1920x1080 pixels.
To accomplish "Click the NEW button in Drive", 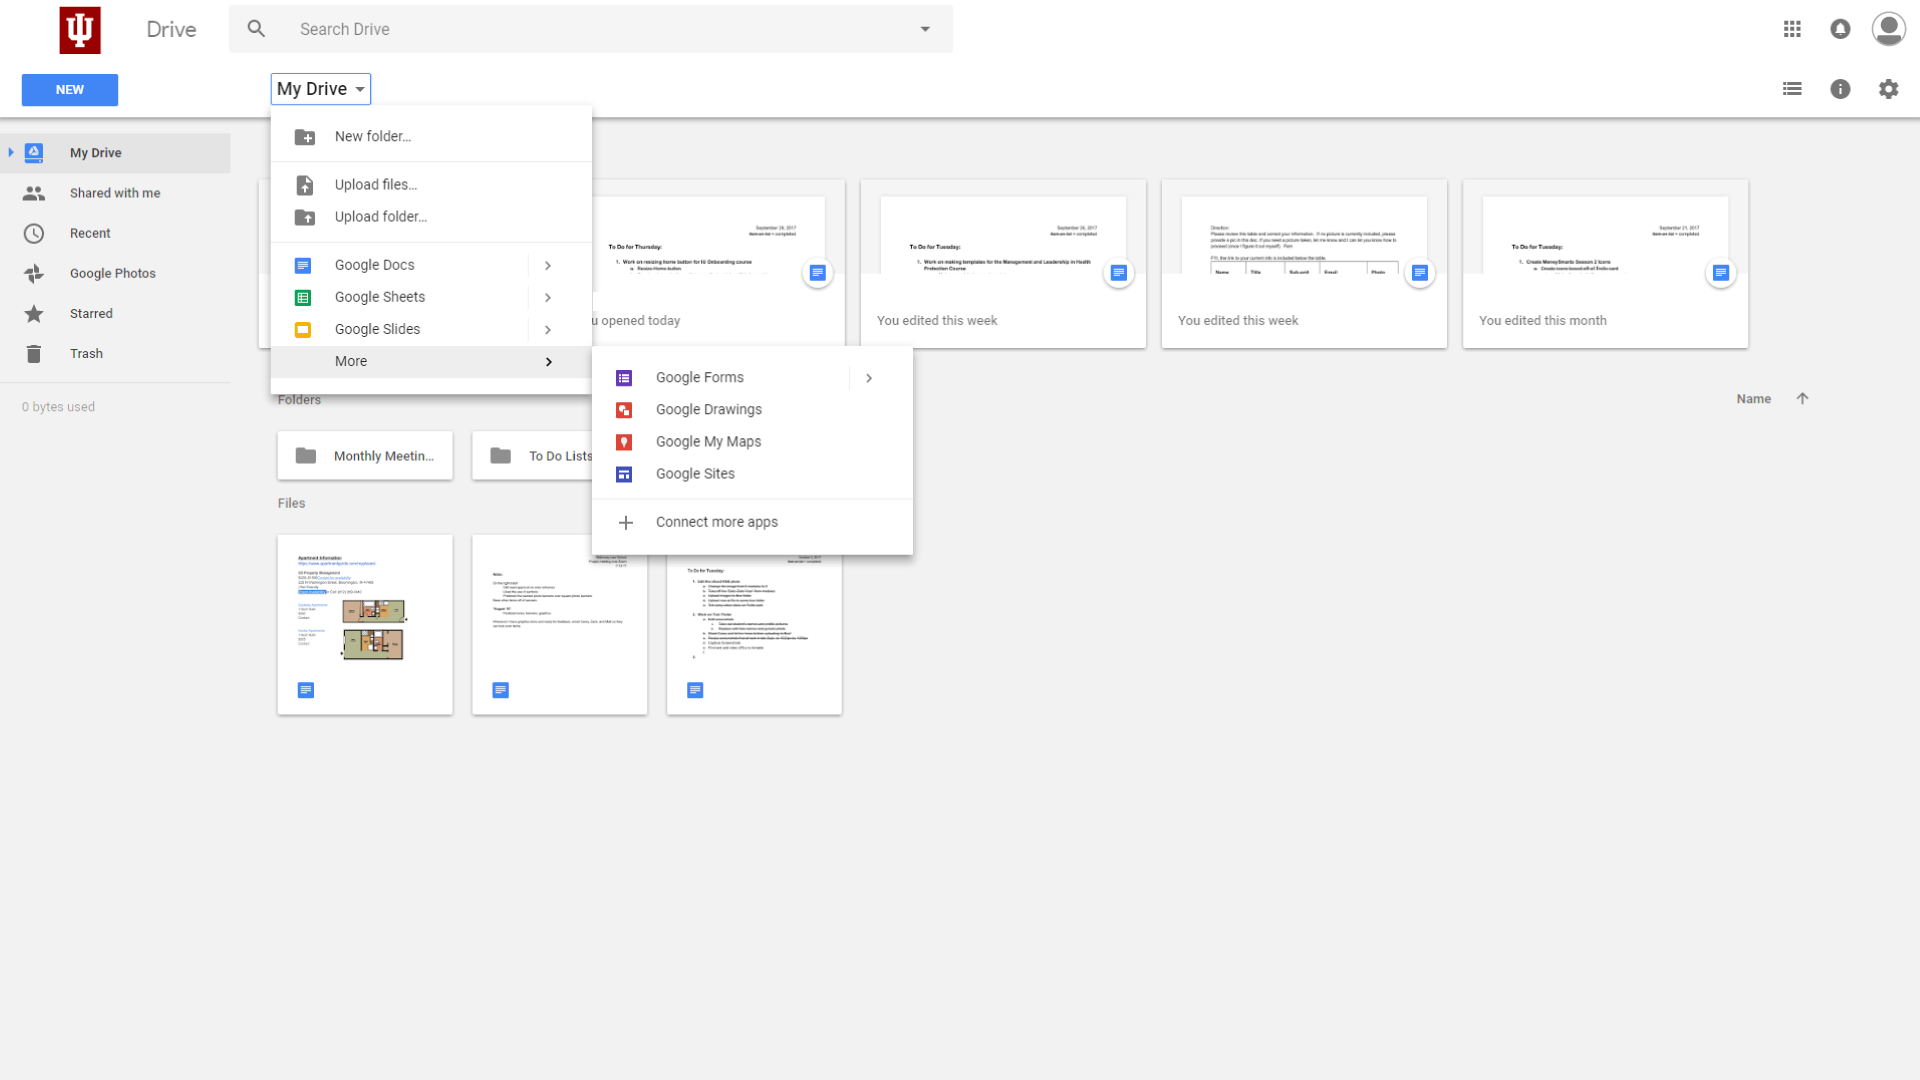I will point(69,90).
